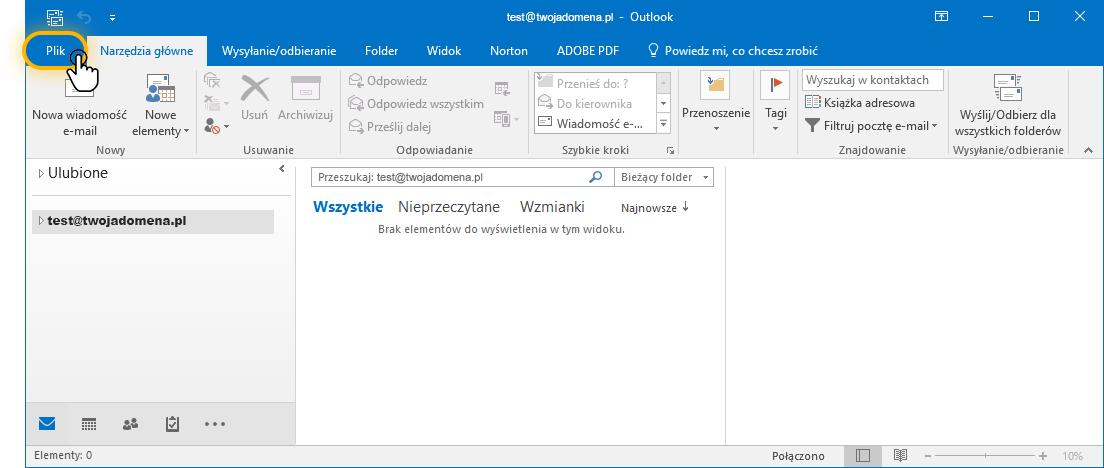The height and width of the screenshot is (468, 1104).
Task: Open the Tasks clipboard icon
Action: coord(172,424)
